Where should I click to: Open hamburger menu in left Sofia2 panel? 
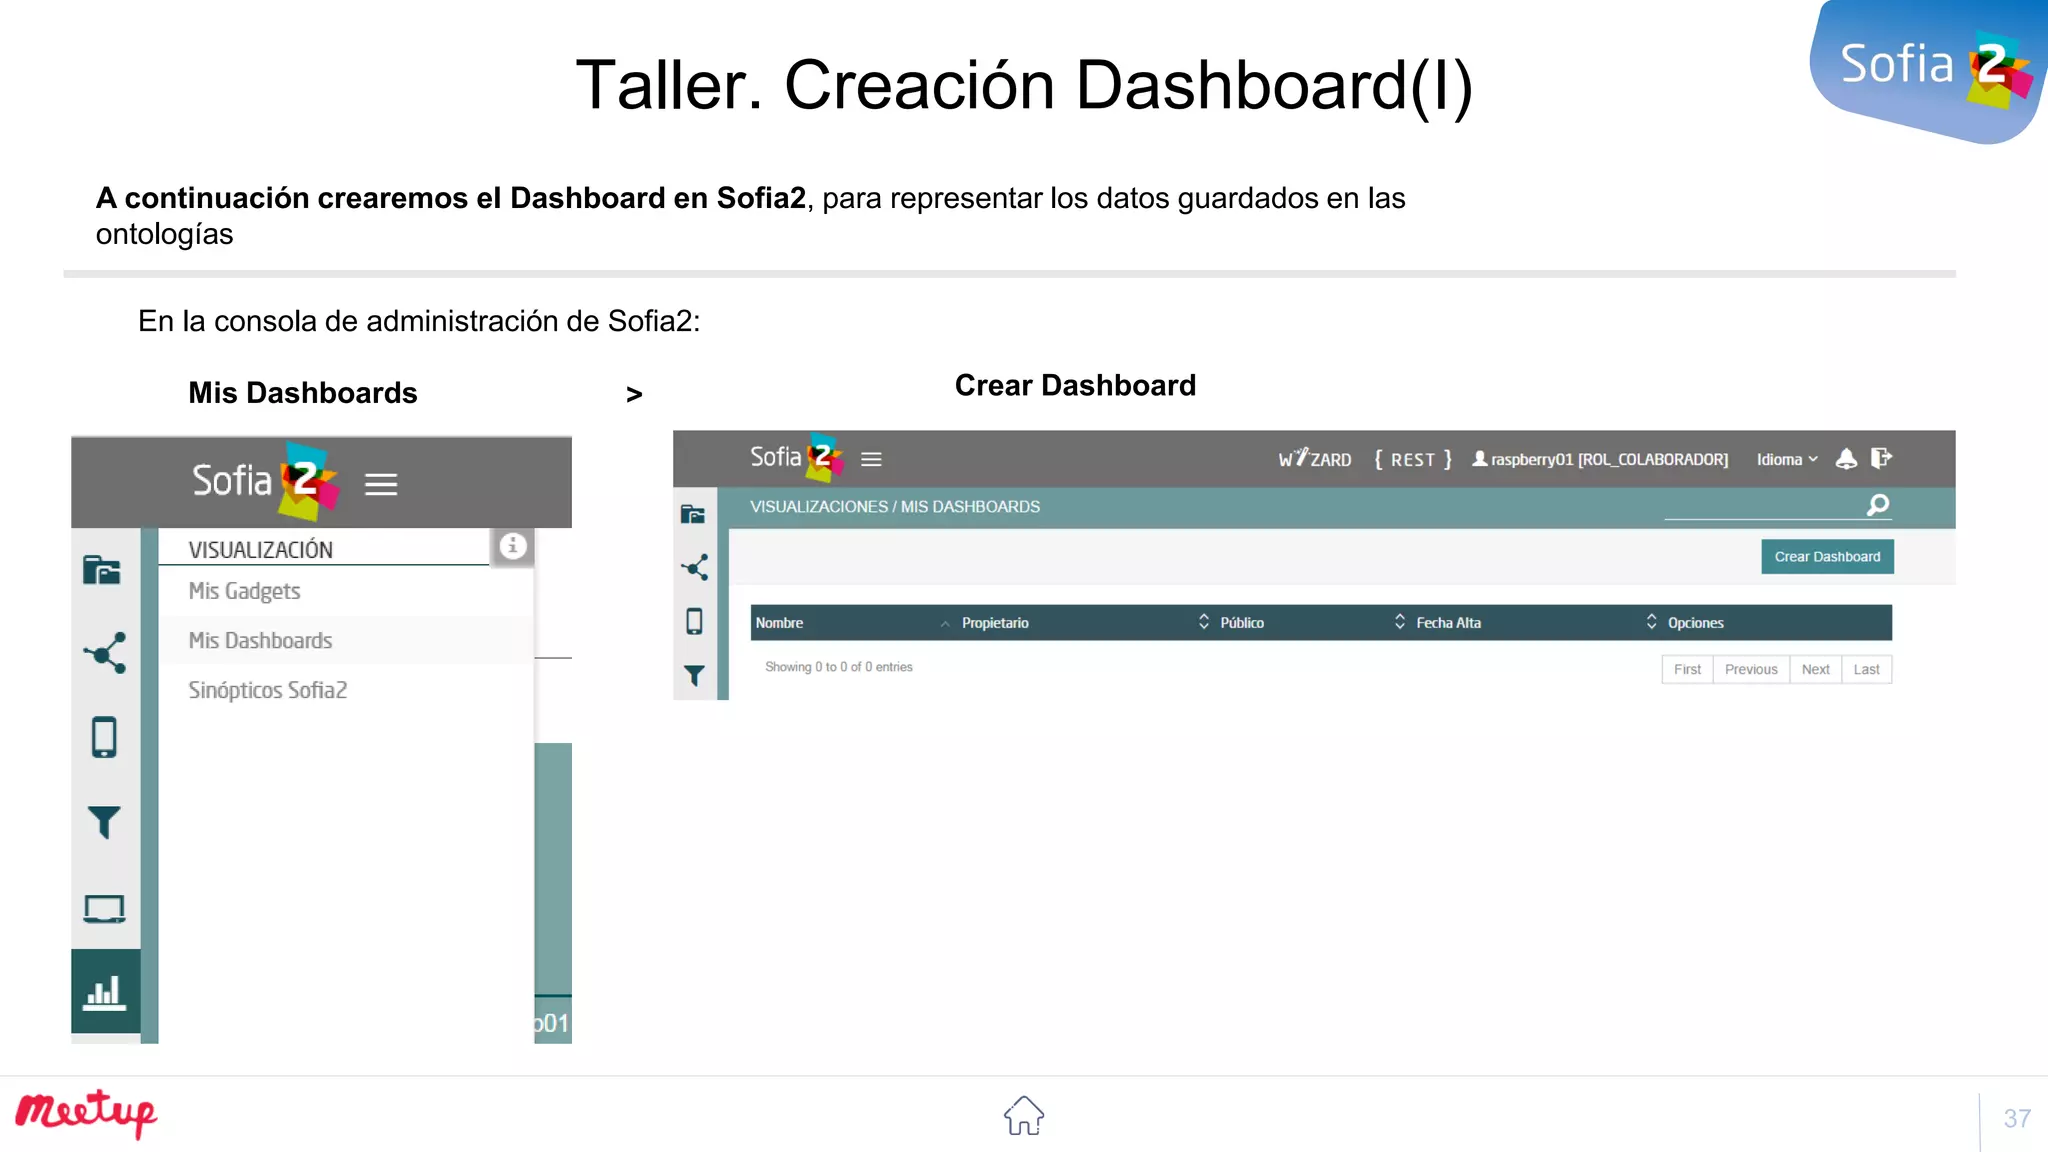(x=381, y=485)
